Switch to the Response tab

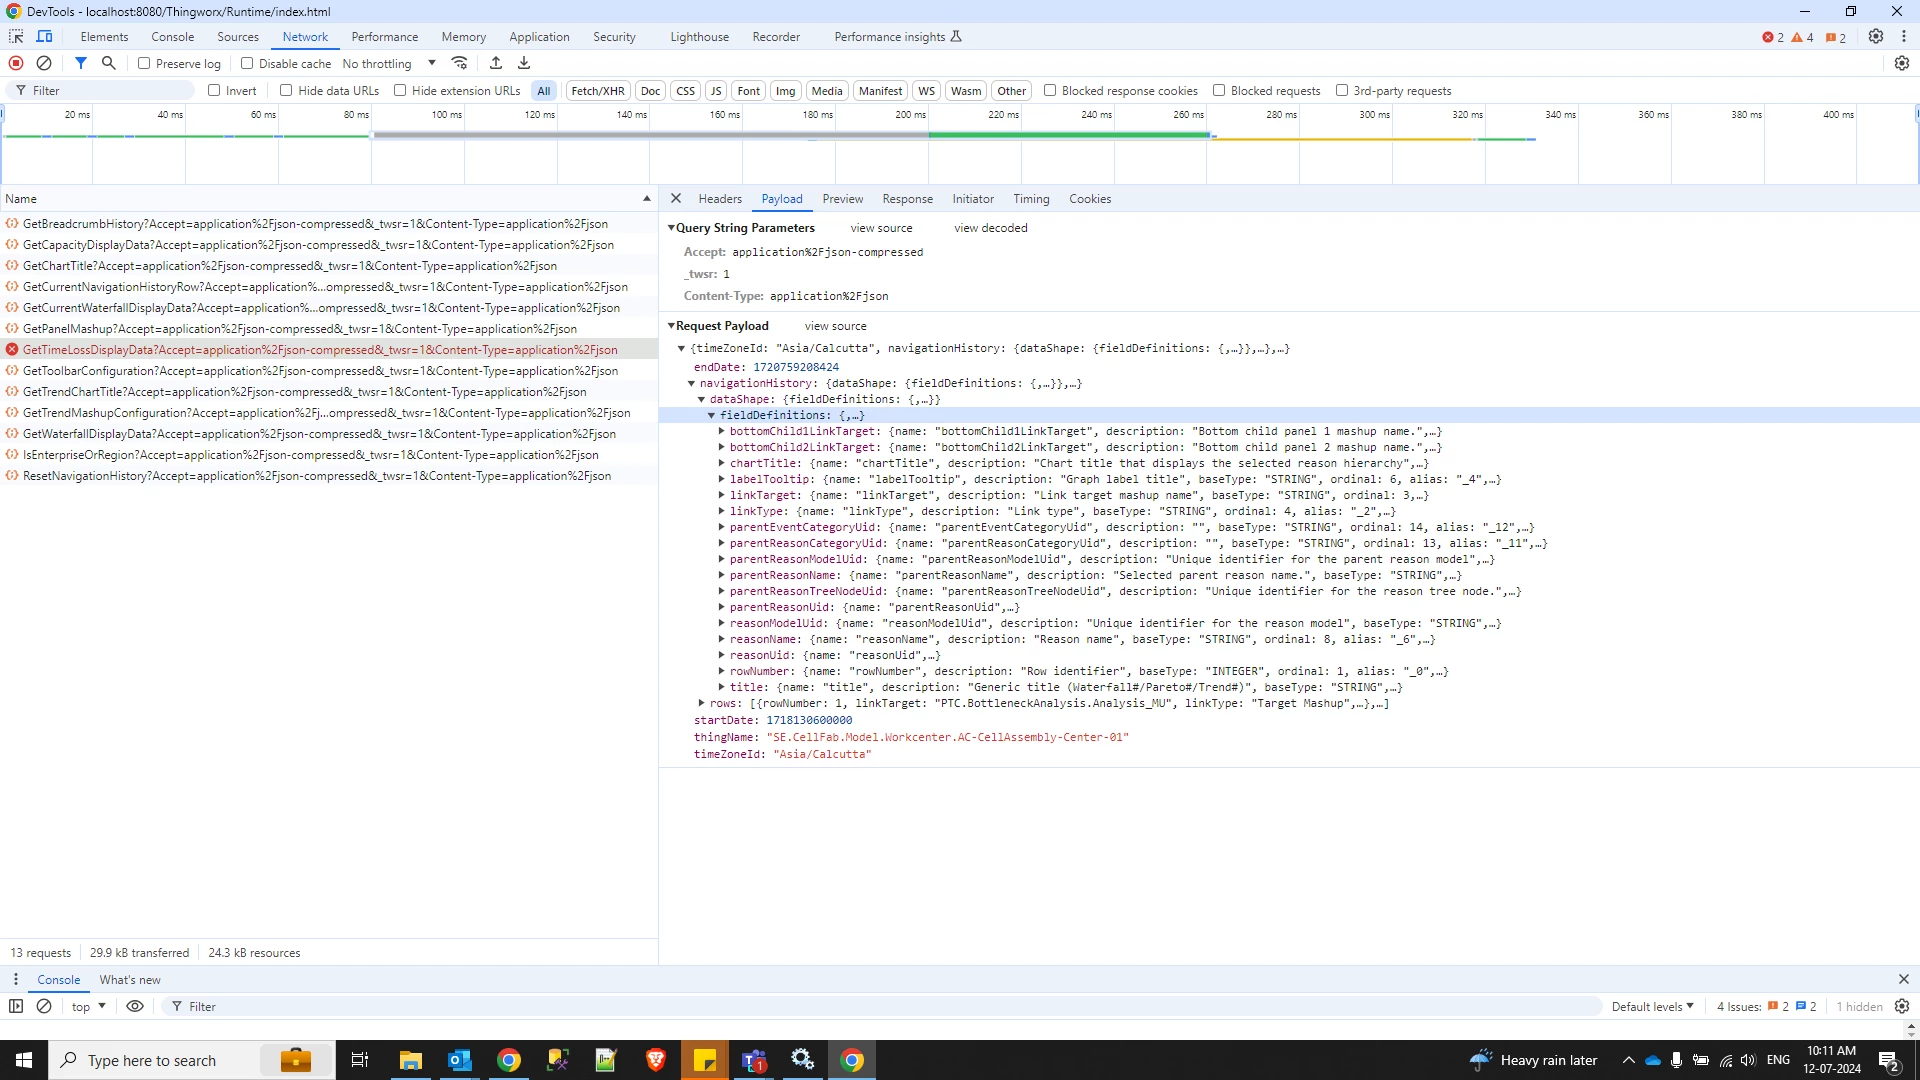[x=907, y=199]
